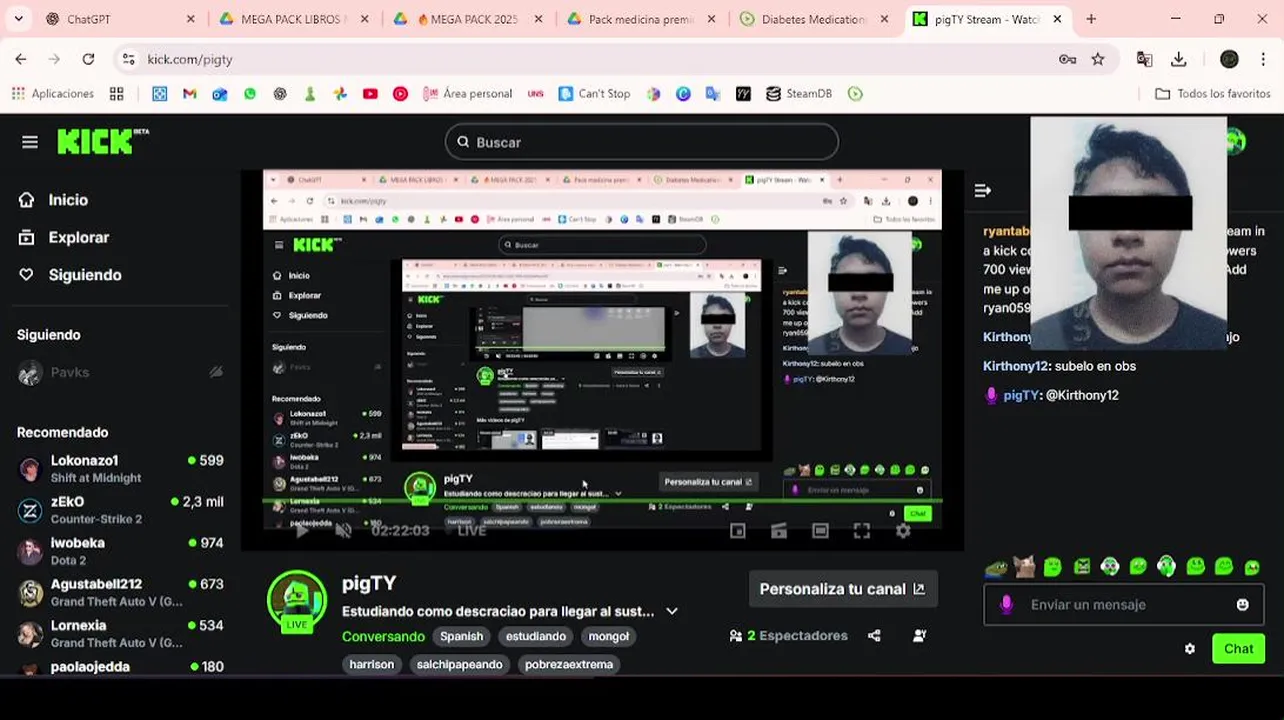Screen dimensions: 1284x720
Task: Collapse the chat panel icon
Action: [982, 190]
